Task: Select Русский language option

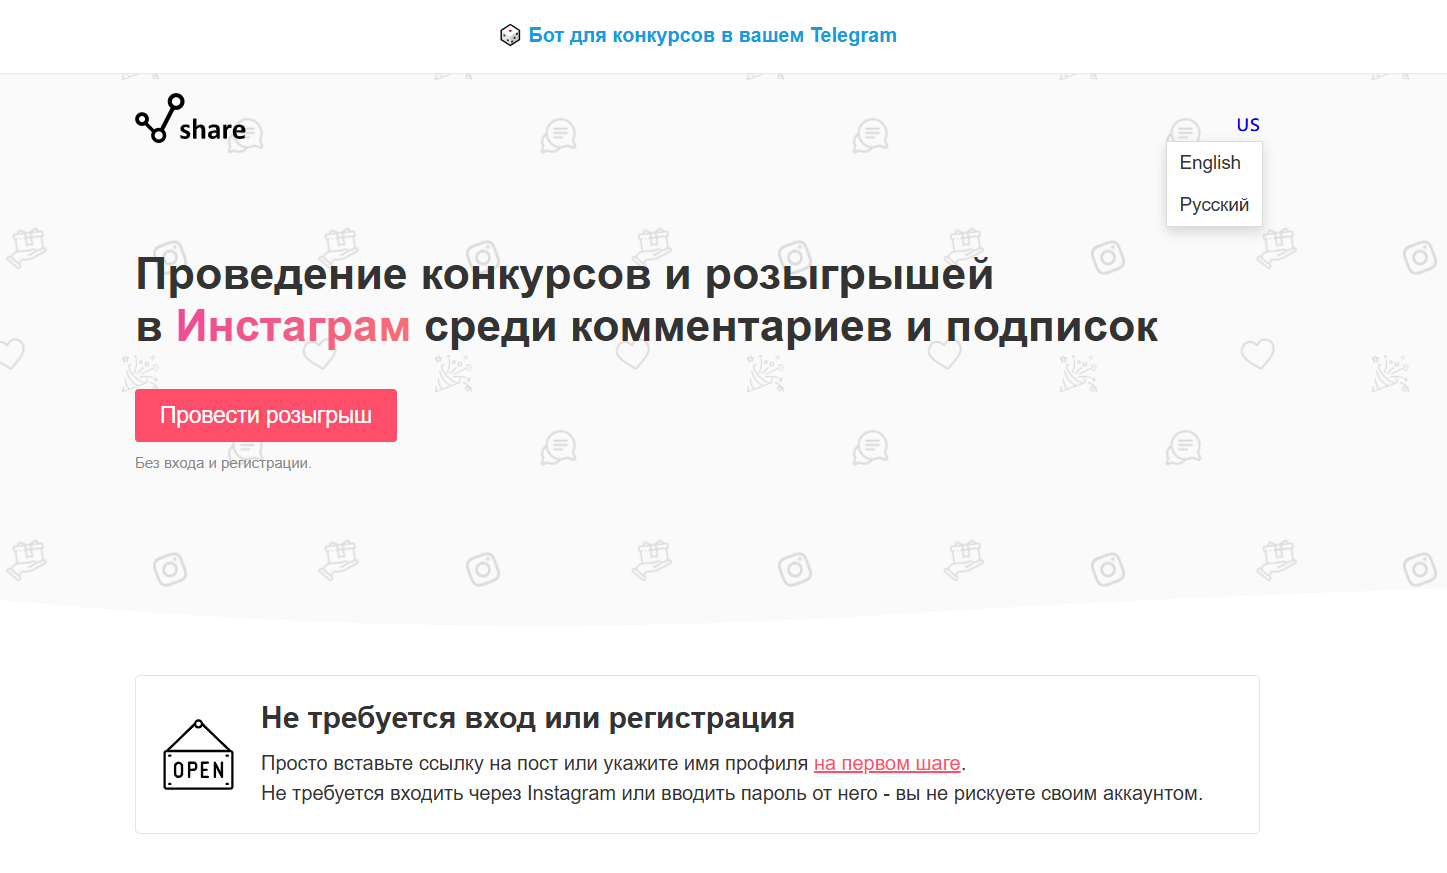Action: [x=1214, y=205]
